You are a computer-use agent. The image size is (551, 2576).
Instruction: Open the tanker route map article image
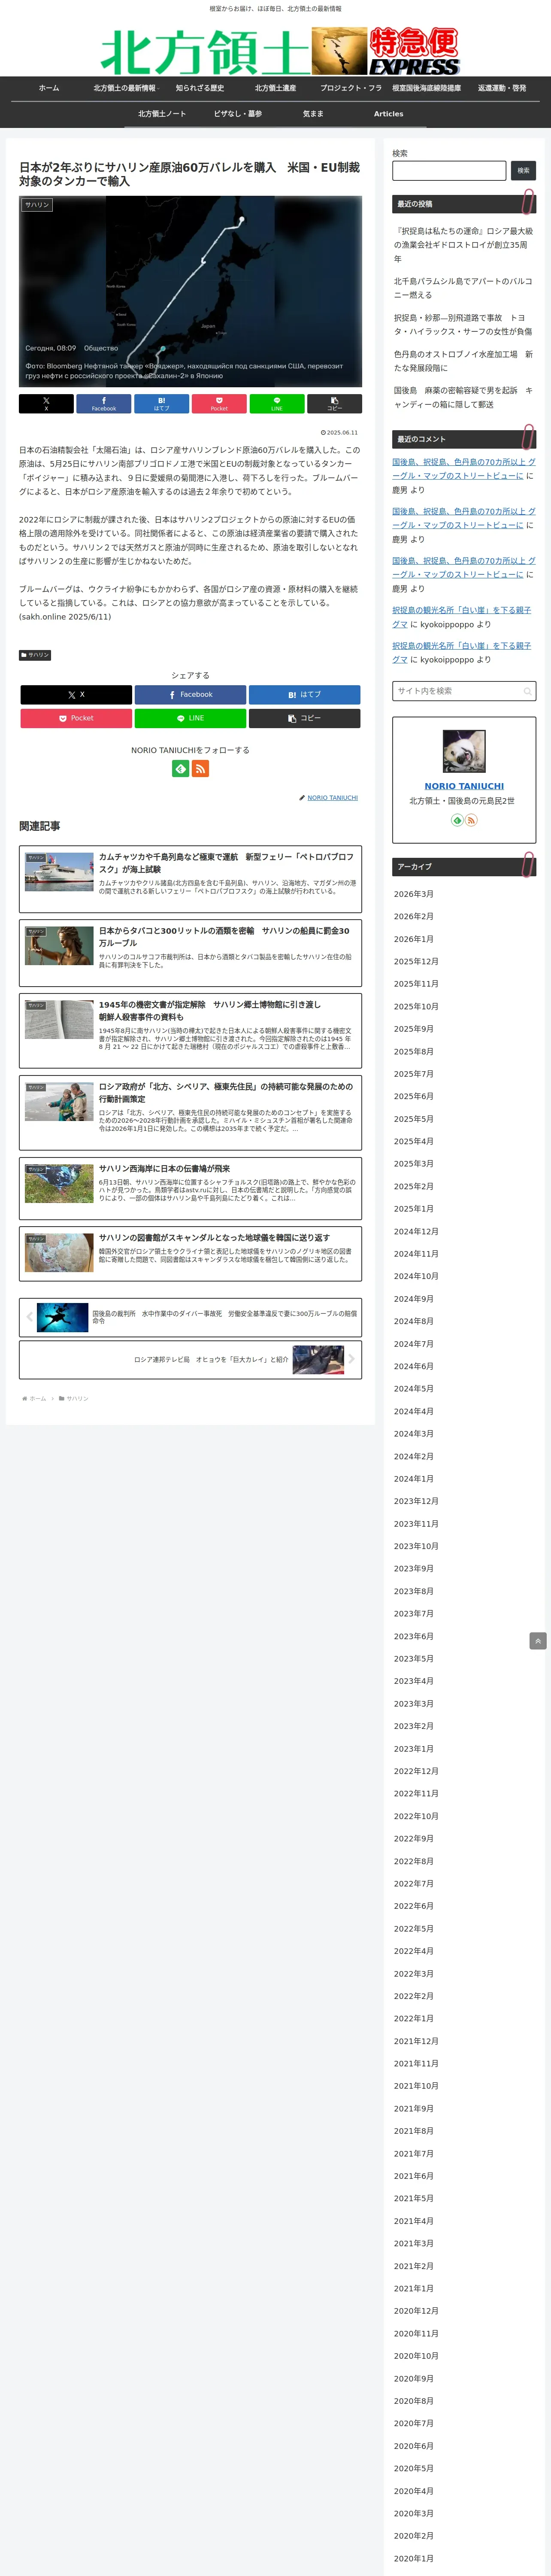click(x=190, y=291)
